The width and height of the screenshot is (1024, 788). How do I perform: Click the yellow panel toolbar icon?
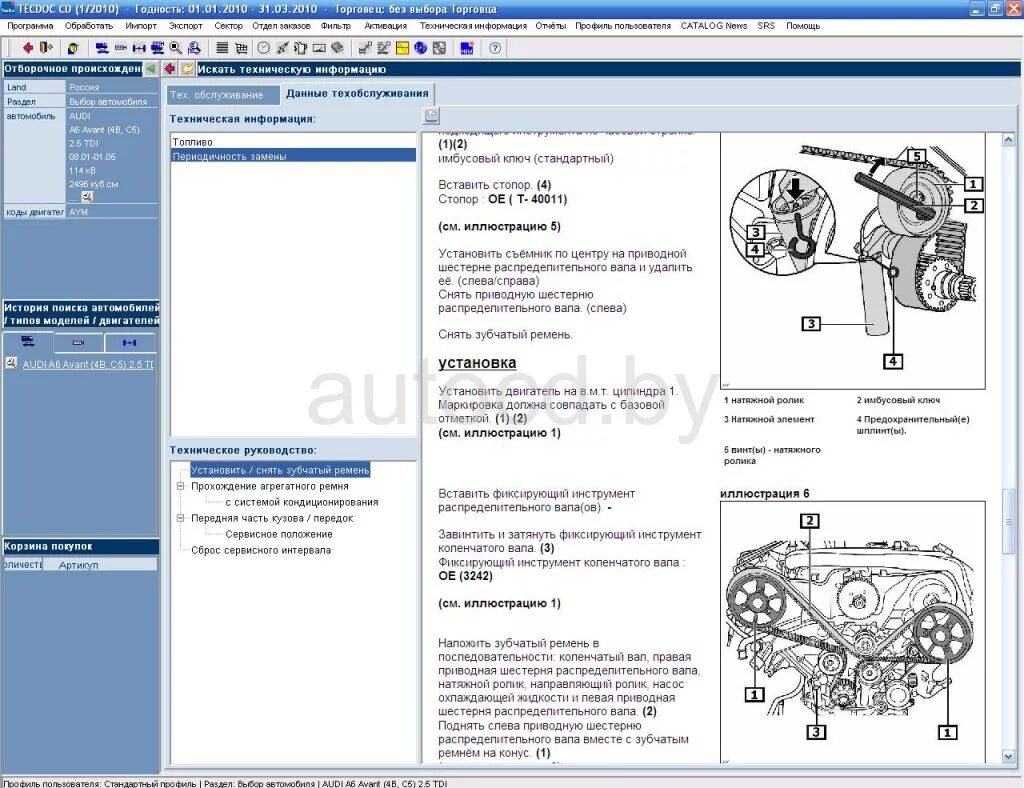(402, 48)
